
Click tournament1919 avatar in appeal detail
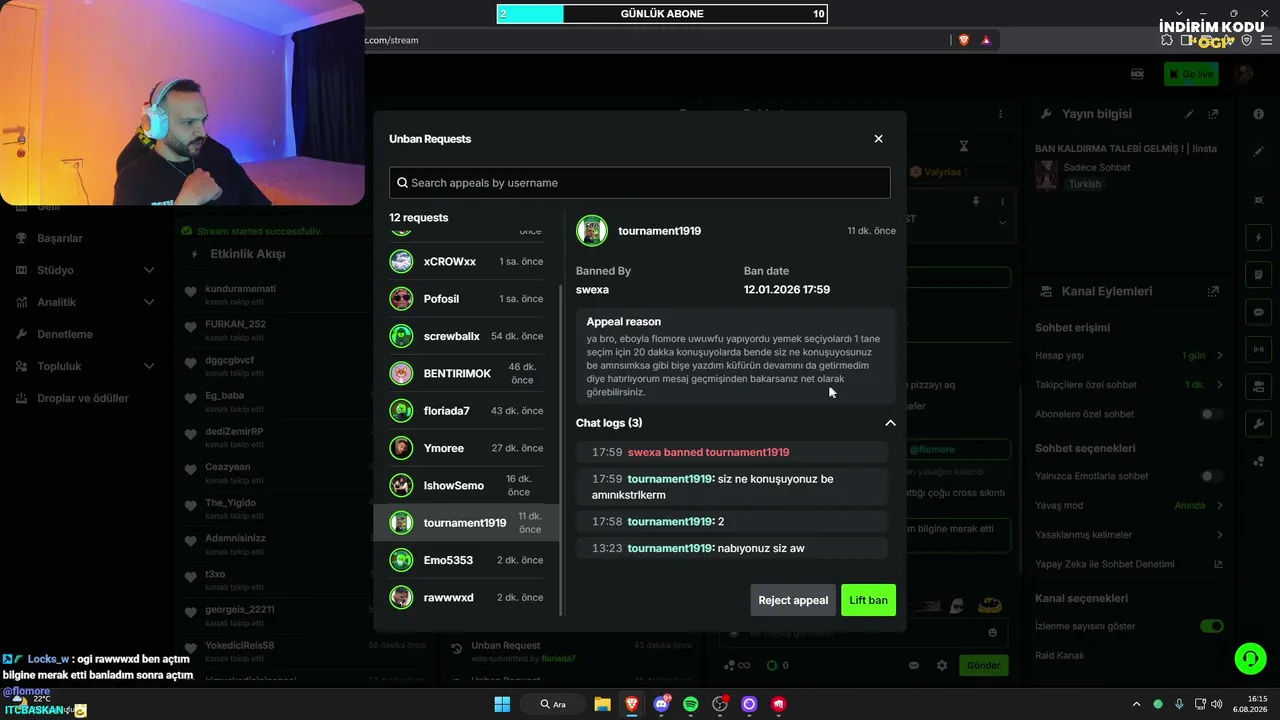tap(592, 231)
